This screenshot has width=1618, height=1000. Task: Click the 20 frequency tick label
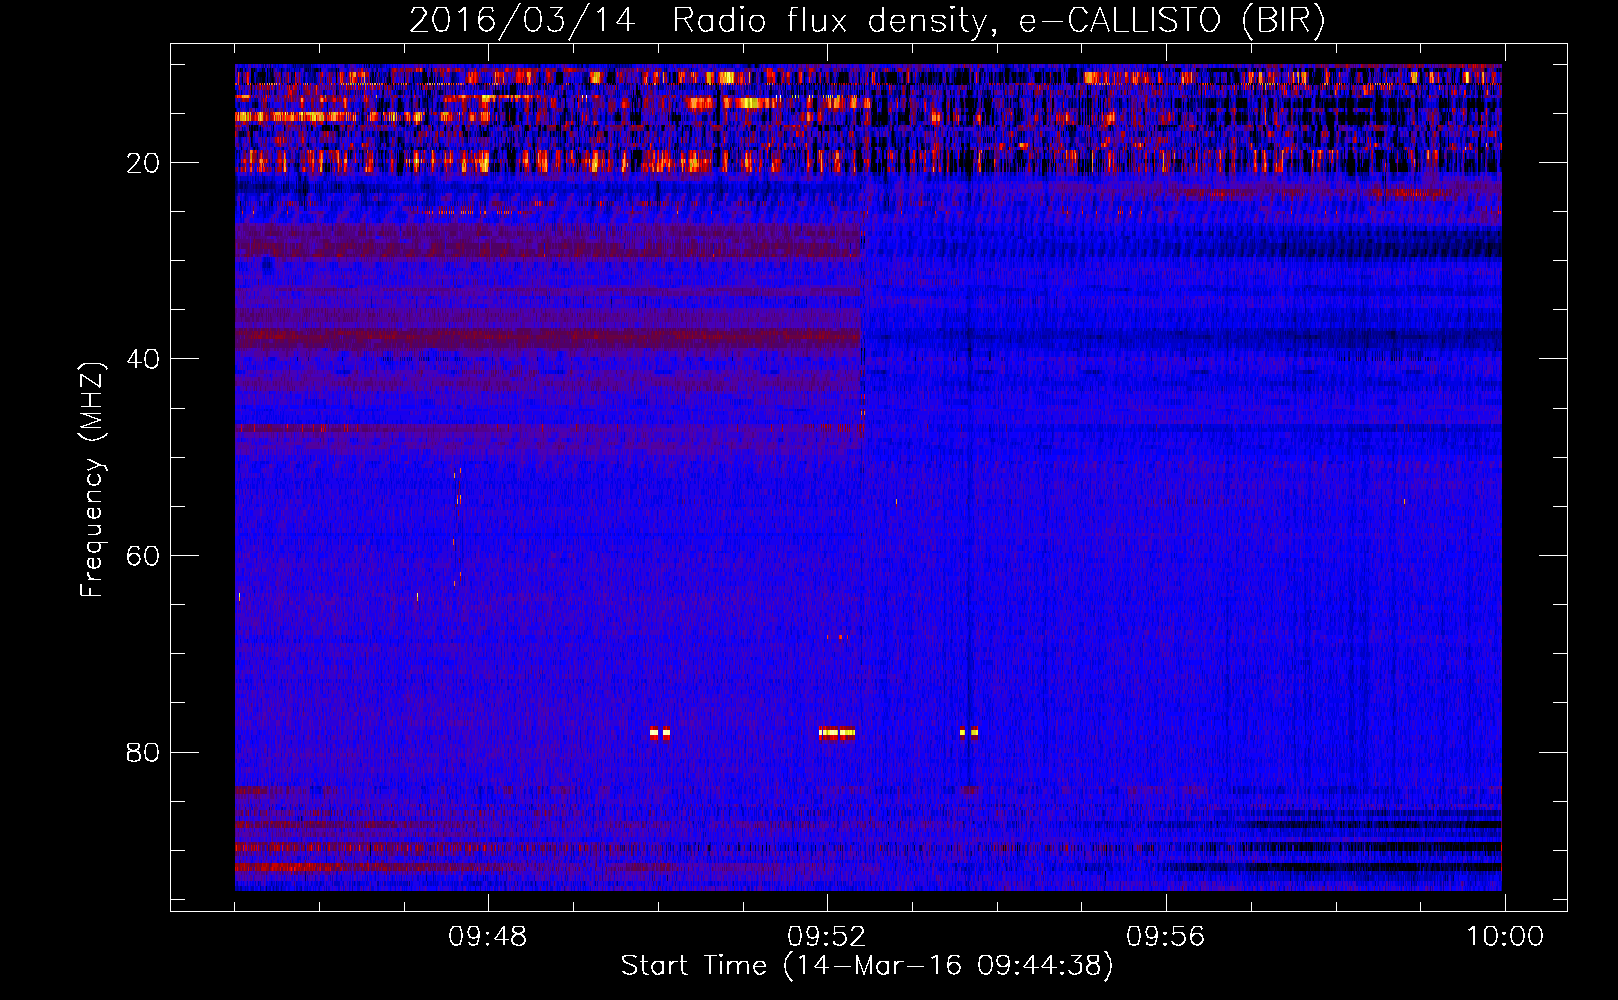pos(144,163)
